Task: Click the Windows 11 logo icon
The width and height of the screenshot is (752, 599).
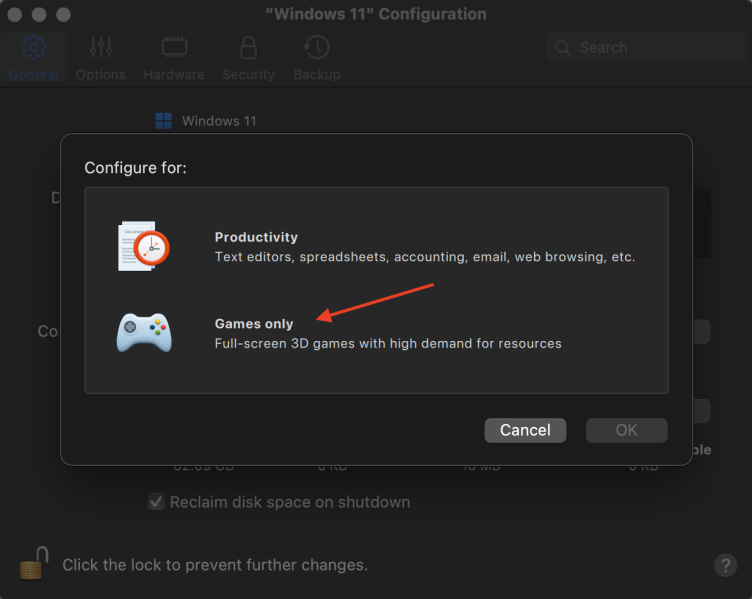Action: (x=164, y=121)
